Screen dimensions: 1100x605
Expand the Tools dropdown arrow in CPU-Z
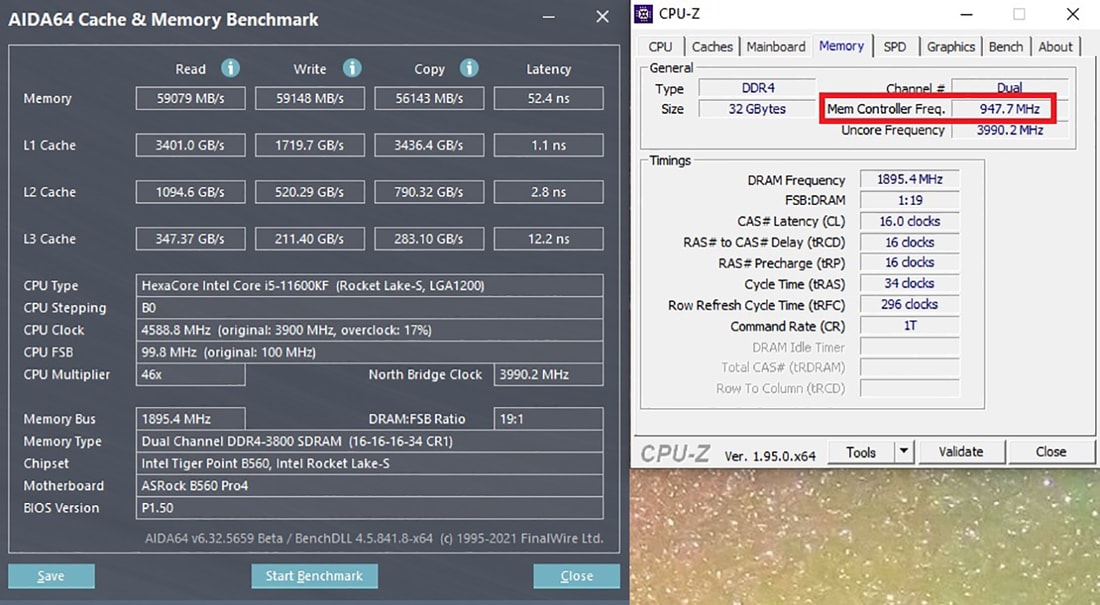[x=904, y=452]
